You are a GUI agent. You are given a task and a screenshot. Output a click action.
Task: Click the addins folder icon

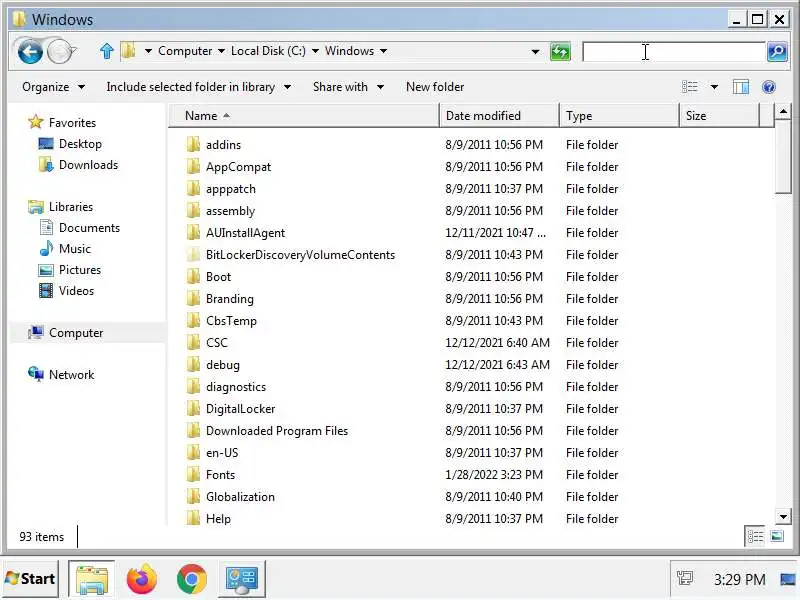click(x=193, y=144)
